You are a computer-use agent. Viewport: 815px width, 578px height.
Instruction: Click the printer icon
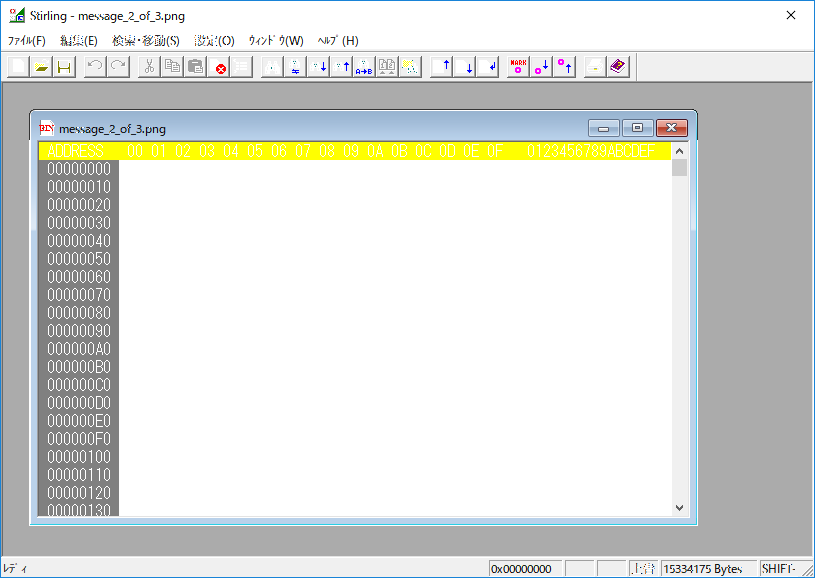point(595,67)
